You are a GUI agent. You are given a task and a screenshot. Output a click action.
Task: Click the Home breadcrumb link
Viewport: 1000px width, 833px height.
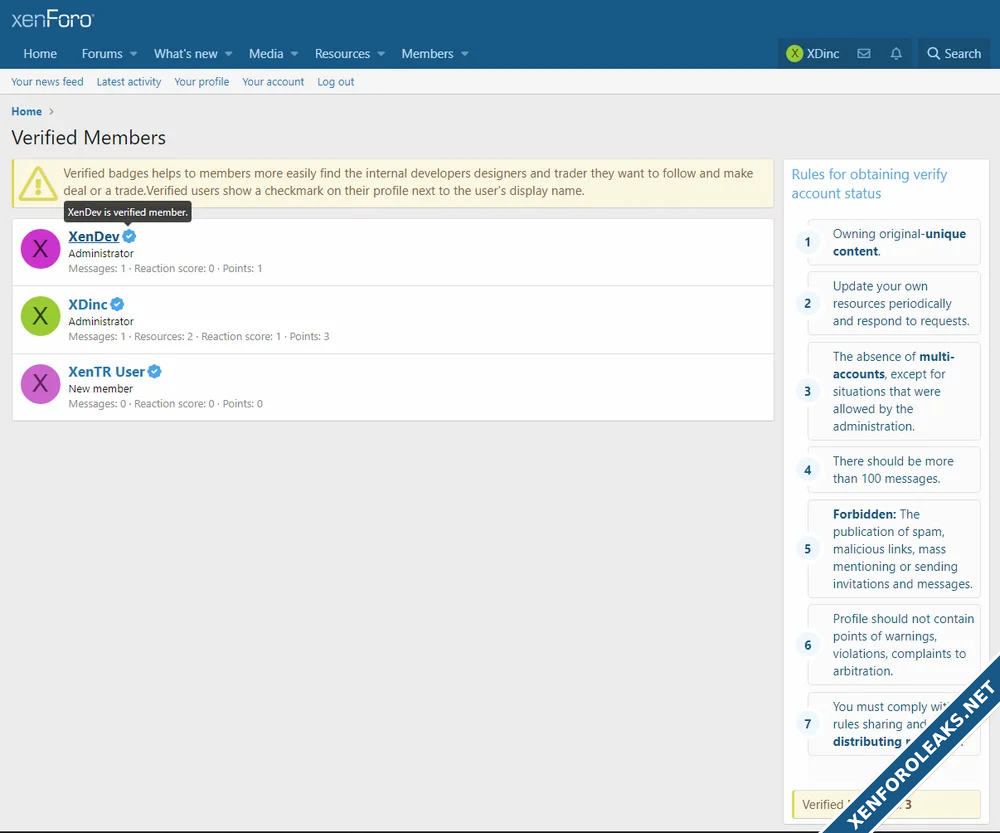pos(27,112)
